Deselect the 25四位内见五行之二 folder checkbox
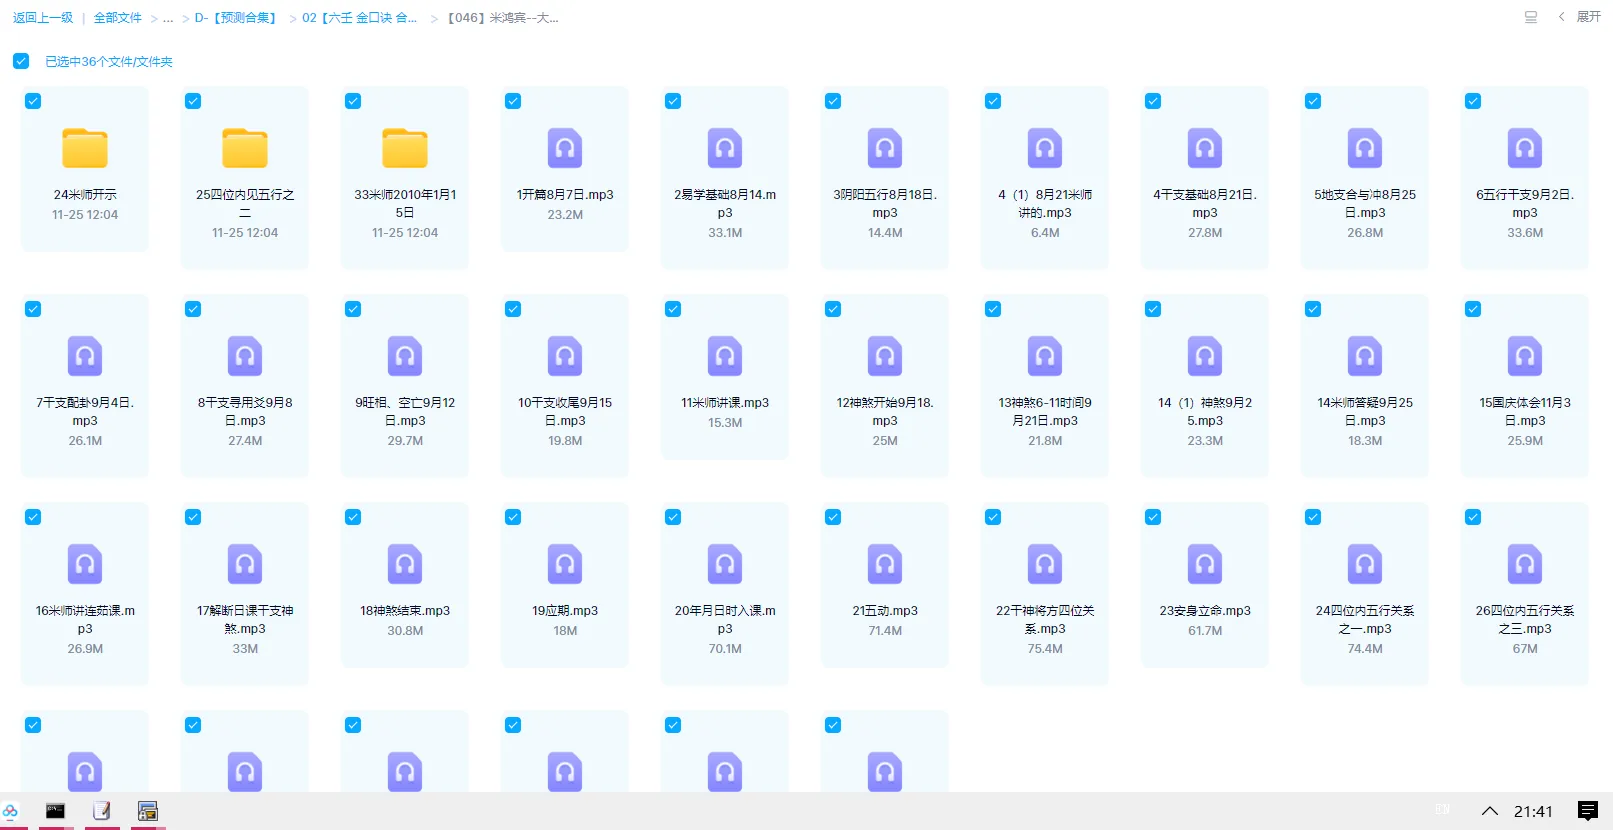The image size is (1613, 830). click(x=193, y=101)
